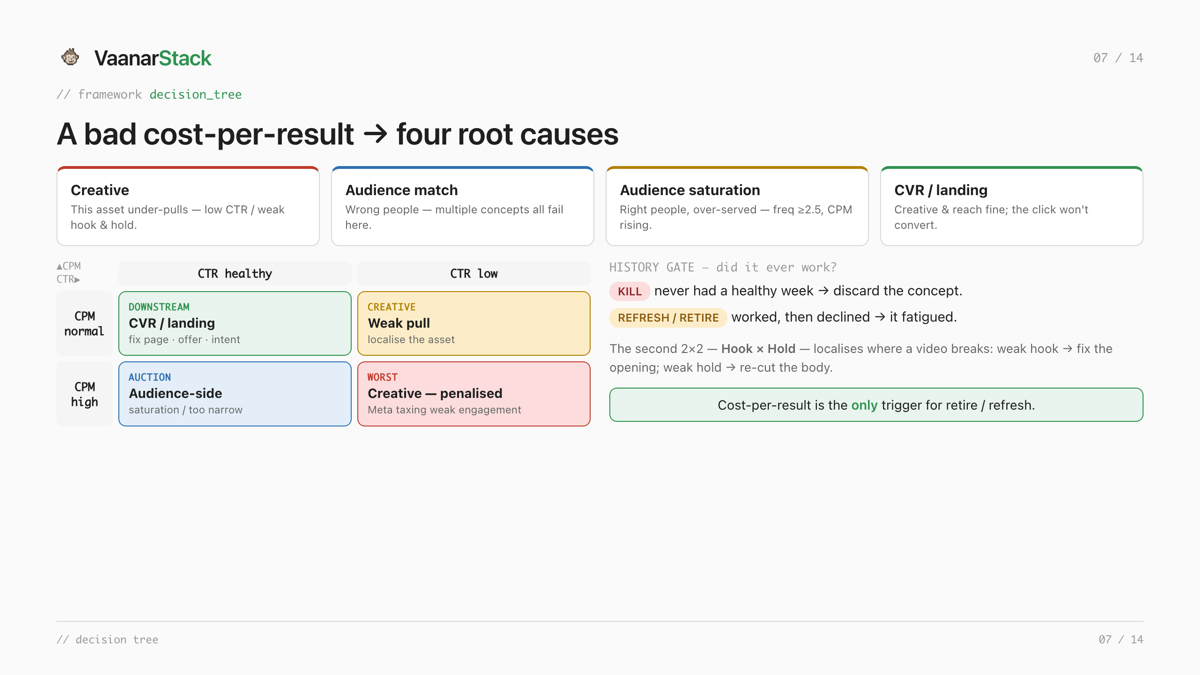1200x675 pixels.
Task: Click the slide title about four root causes
Action: [337, 134]
